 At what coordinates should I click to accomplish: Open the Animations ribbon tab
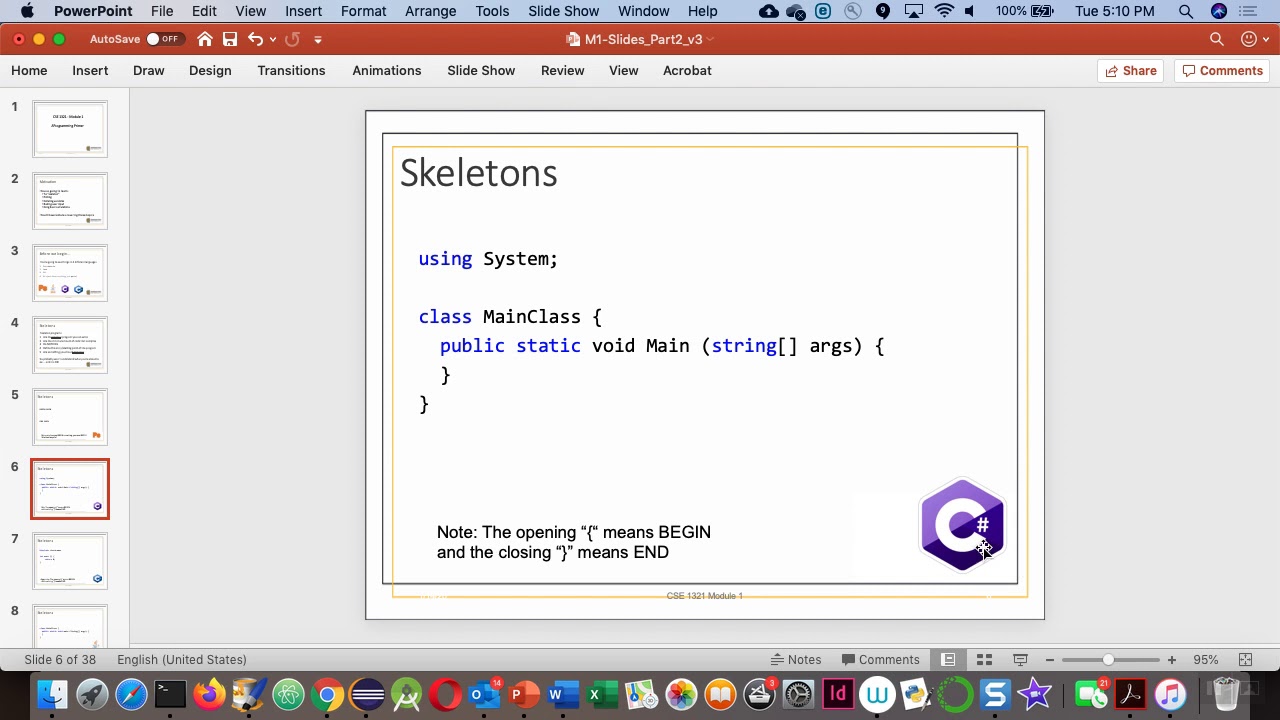[387, 70]
